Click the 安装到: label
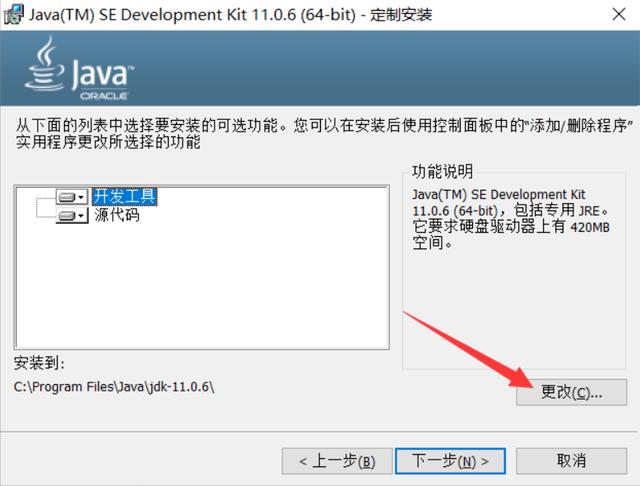The width and height of the screenshot is (640, 486). pyautogui.click(x=39, y=363)
